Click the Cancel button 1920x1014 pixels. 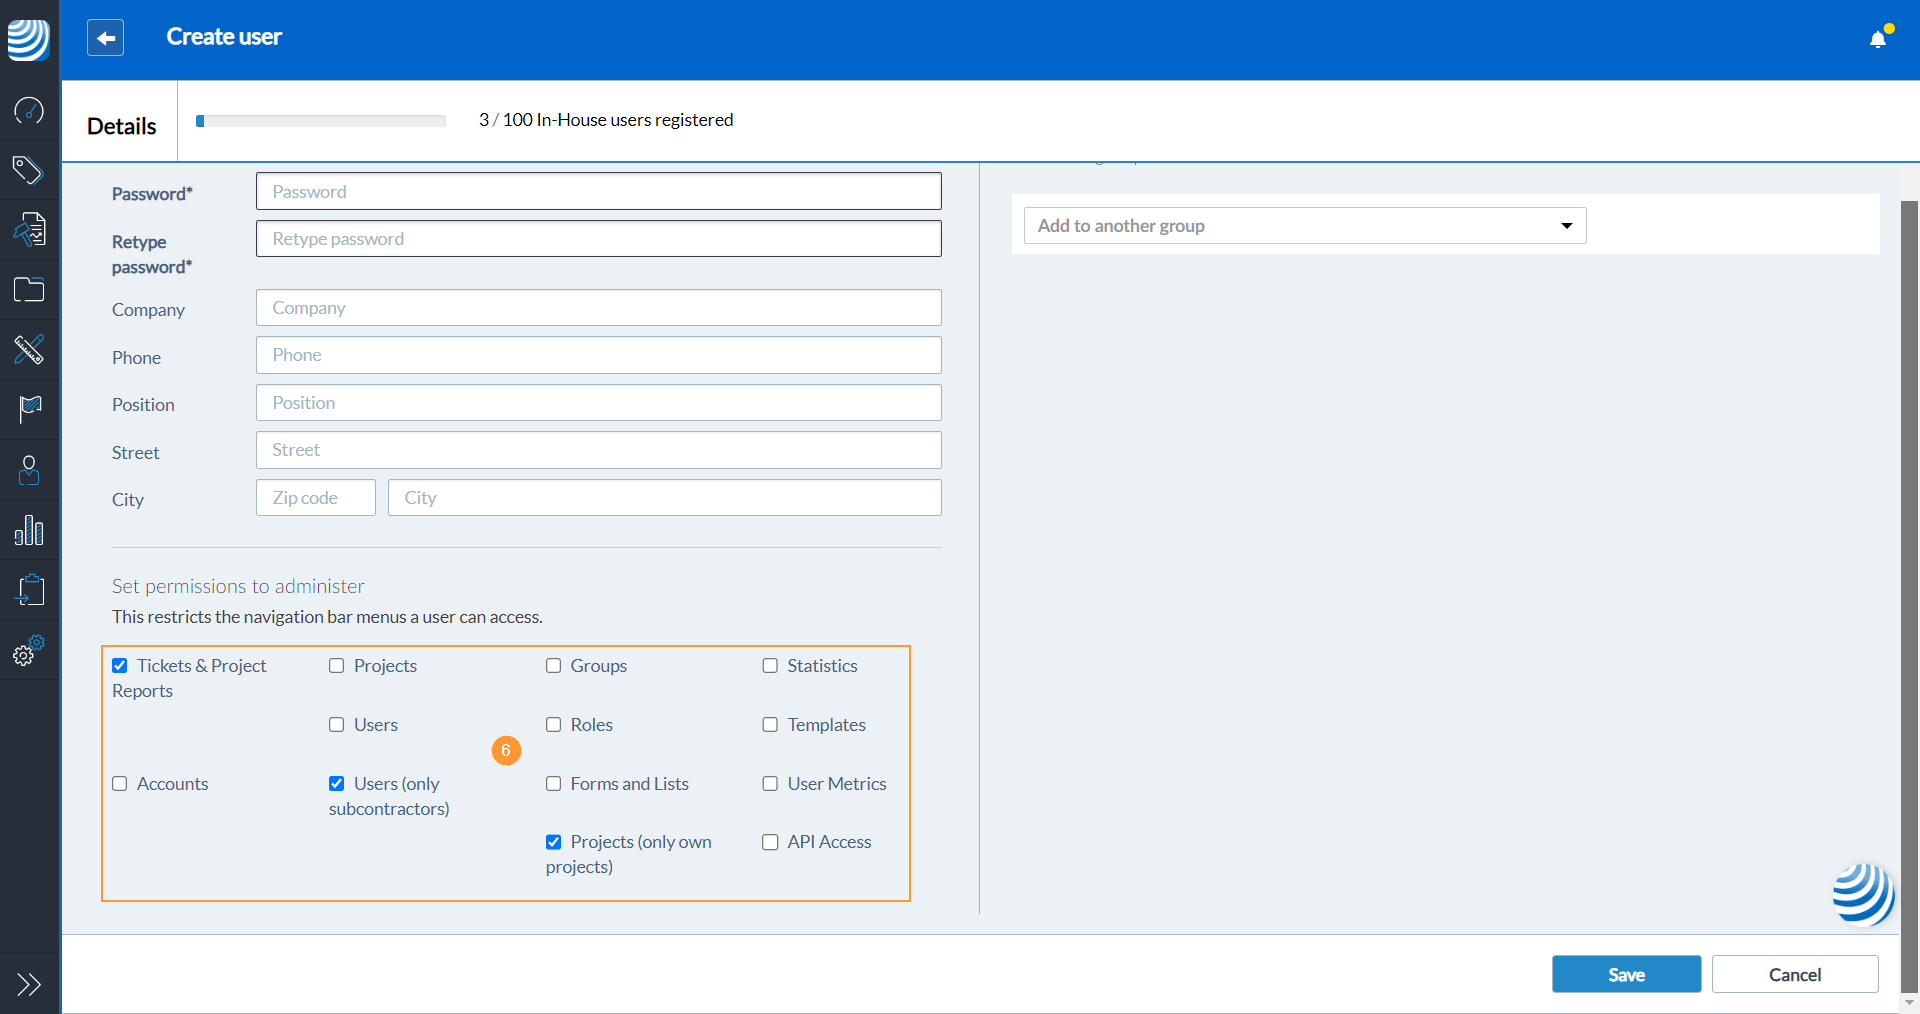pyautogui.click(x=1795, y=974)
